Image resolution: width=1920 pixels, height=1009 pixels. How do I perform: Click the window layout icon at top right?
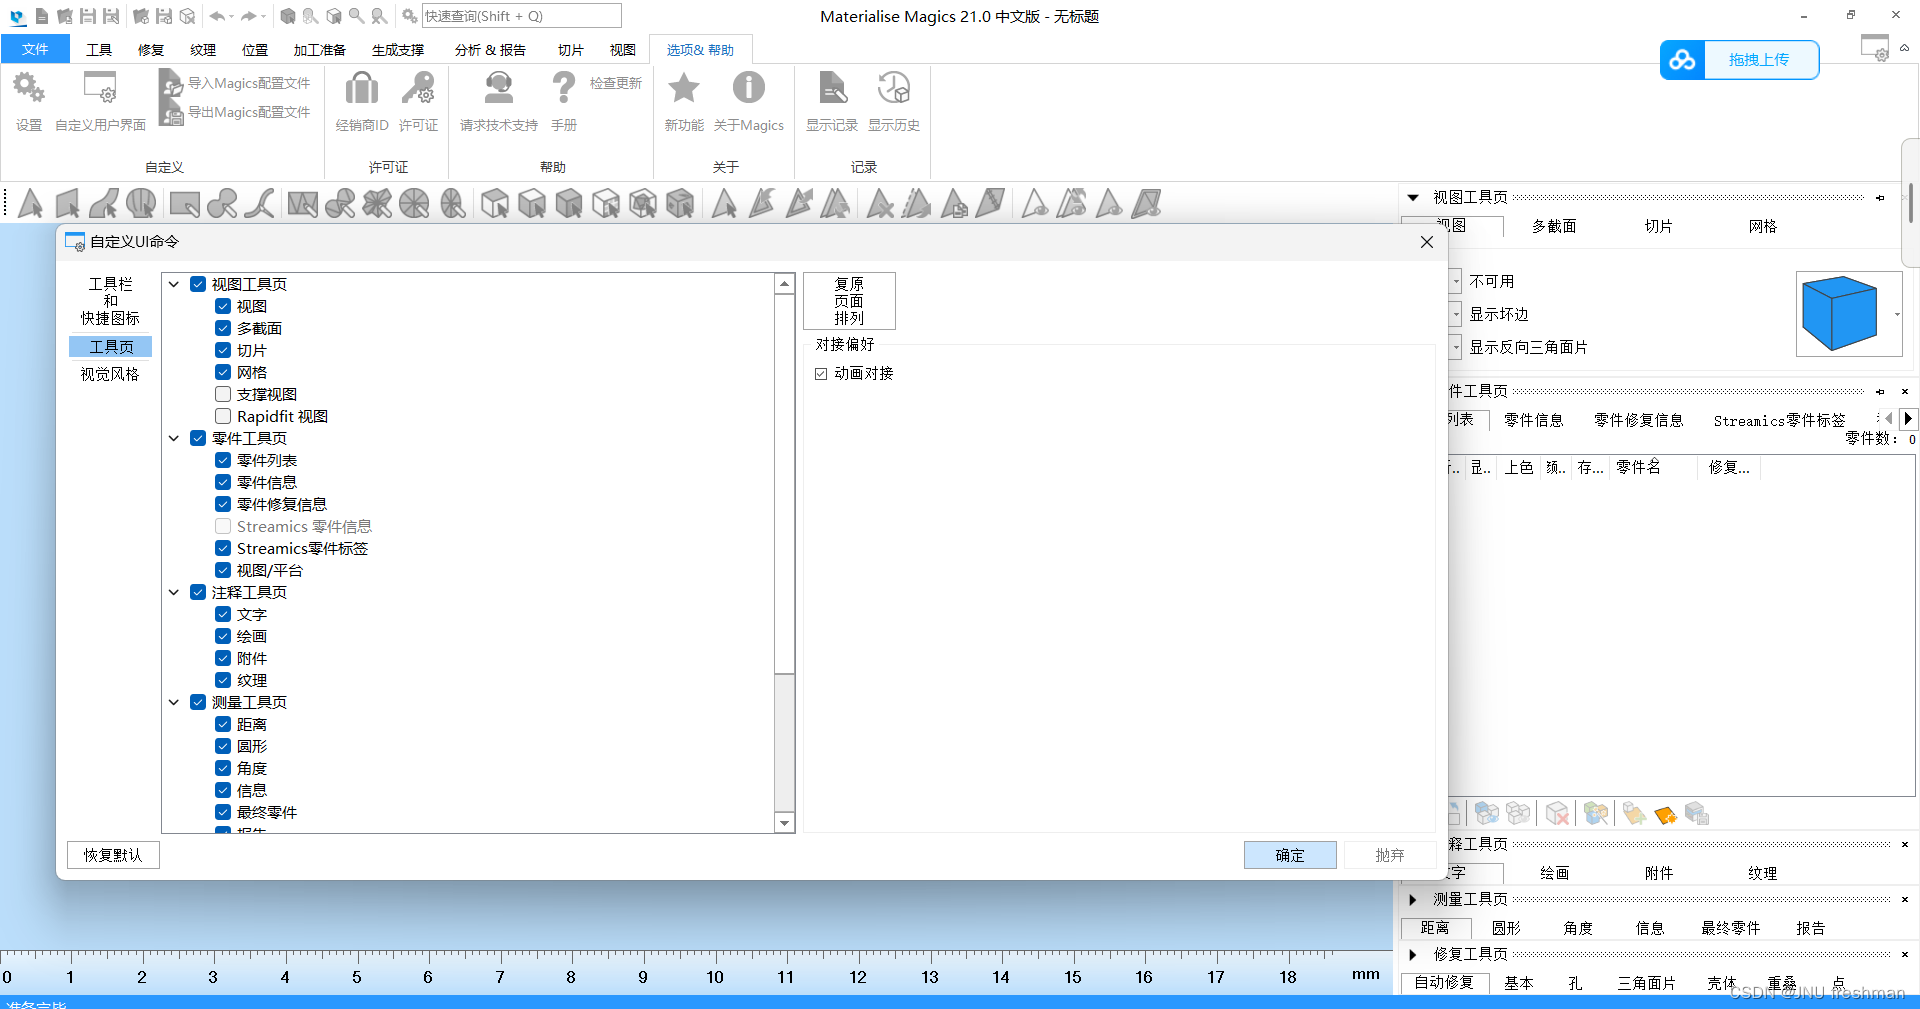(1875, 48)
